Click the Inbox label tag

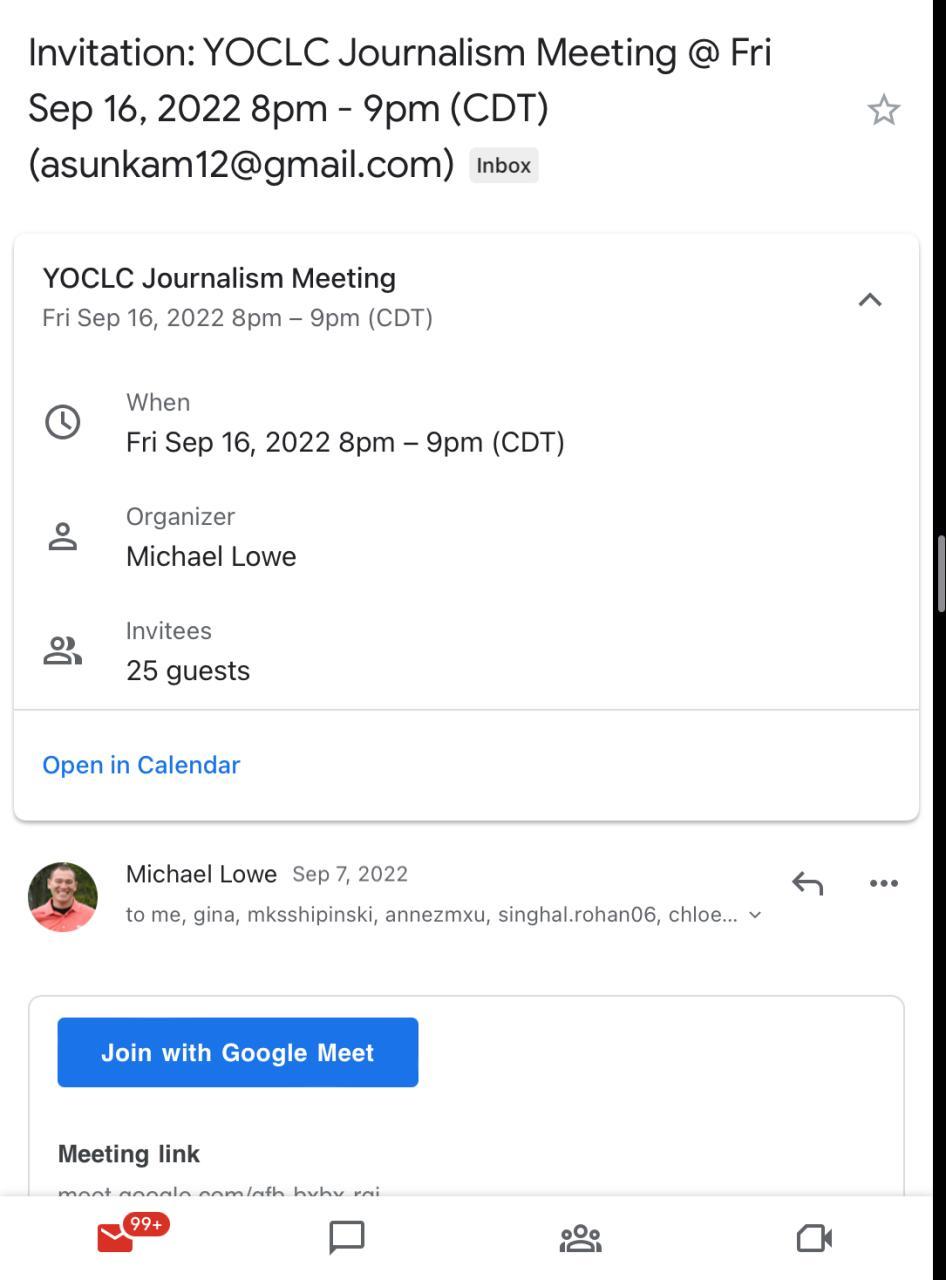pos(503,166)
